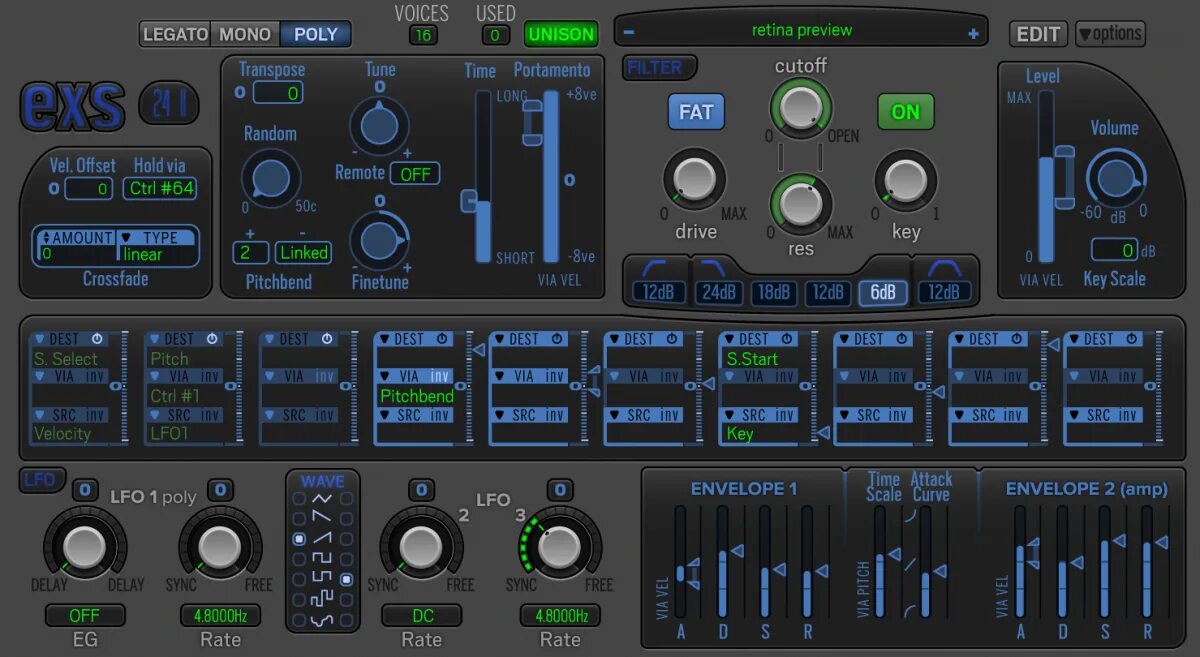1200x657 pixels.
Task: Select right radio button beside random wave
Action: (347, 620)
